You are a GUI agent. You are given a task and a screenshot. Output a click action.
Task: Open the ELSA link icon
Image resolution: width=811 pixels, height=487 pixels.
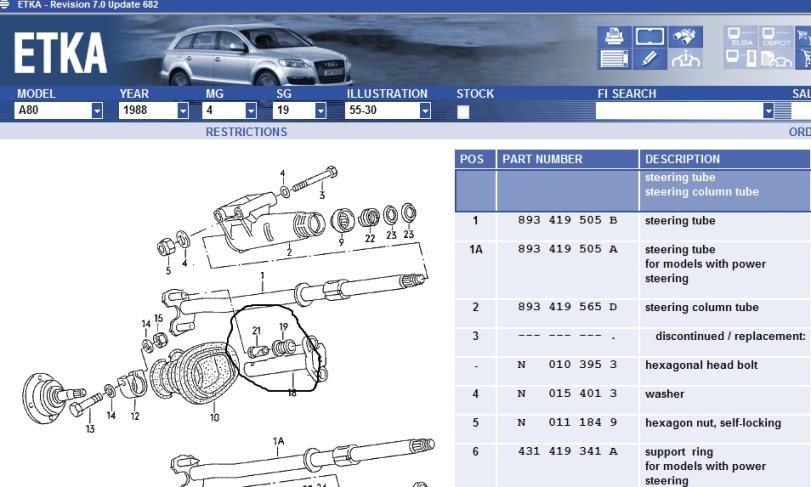(741, 37)
